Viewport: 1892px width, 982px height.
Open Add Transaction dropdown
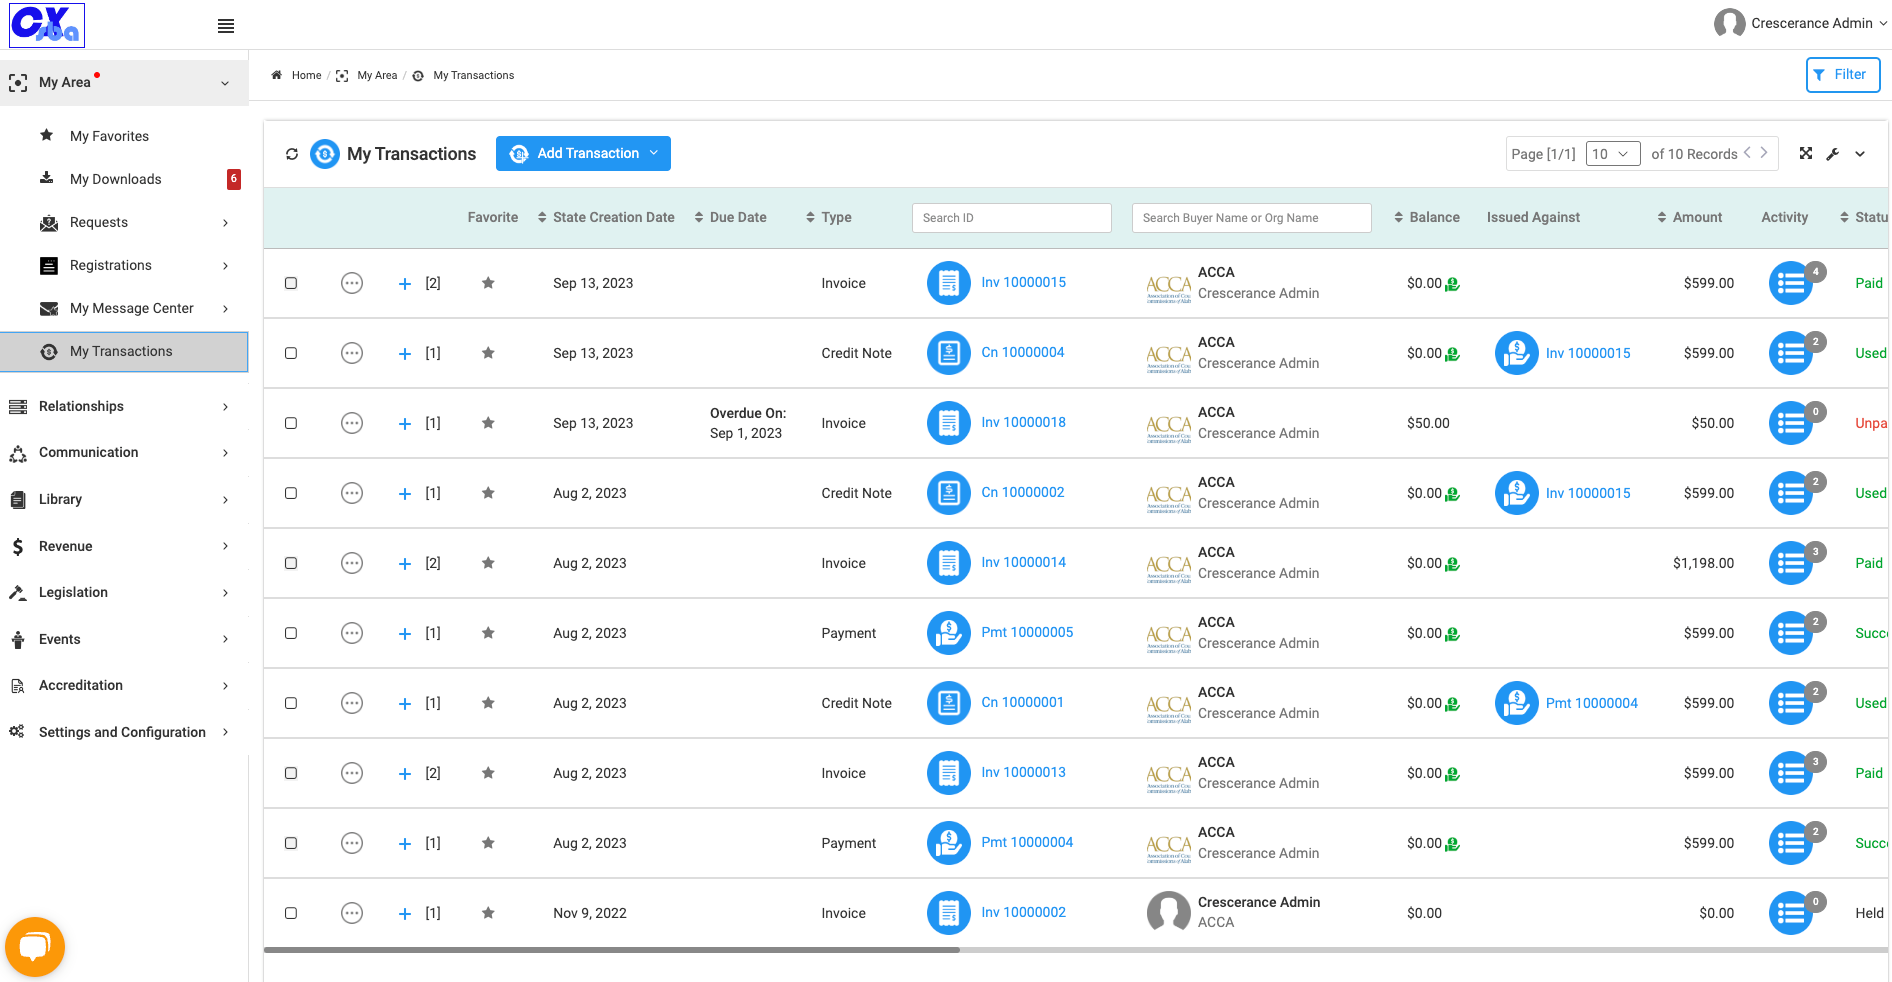[x=583, y=153]
